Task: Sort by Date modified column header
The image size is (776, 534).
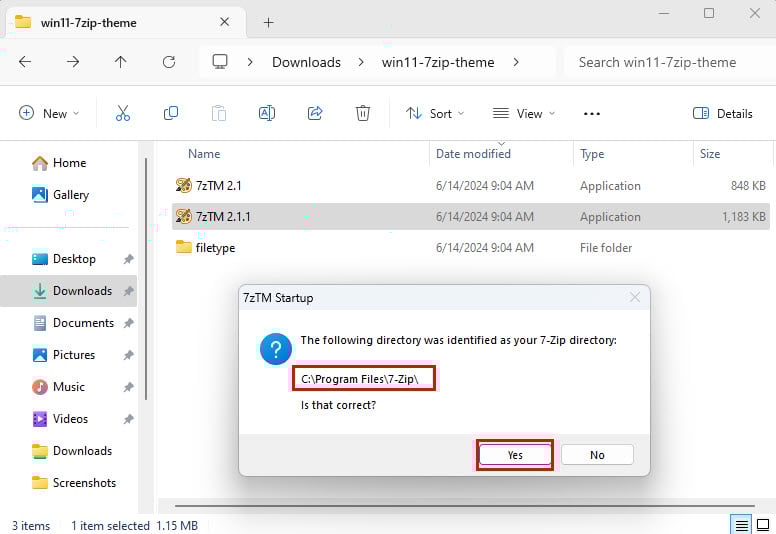Action: (x=473, y=154)
